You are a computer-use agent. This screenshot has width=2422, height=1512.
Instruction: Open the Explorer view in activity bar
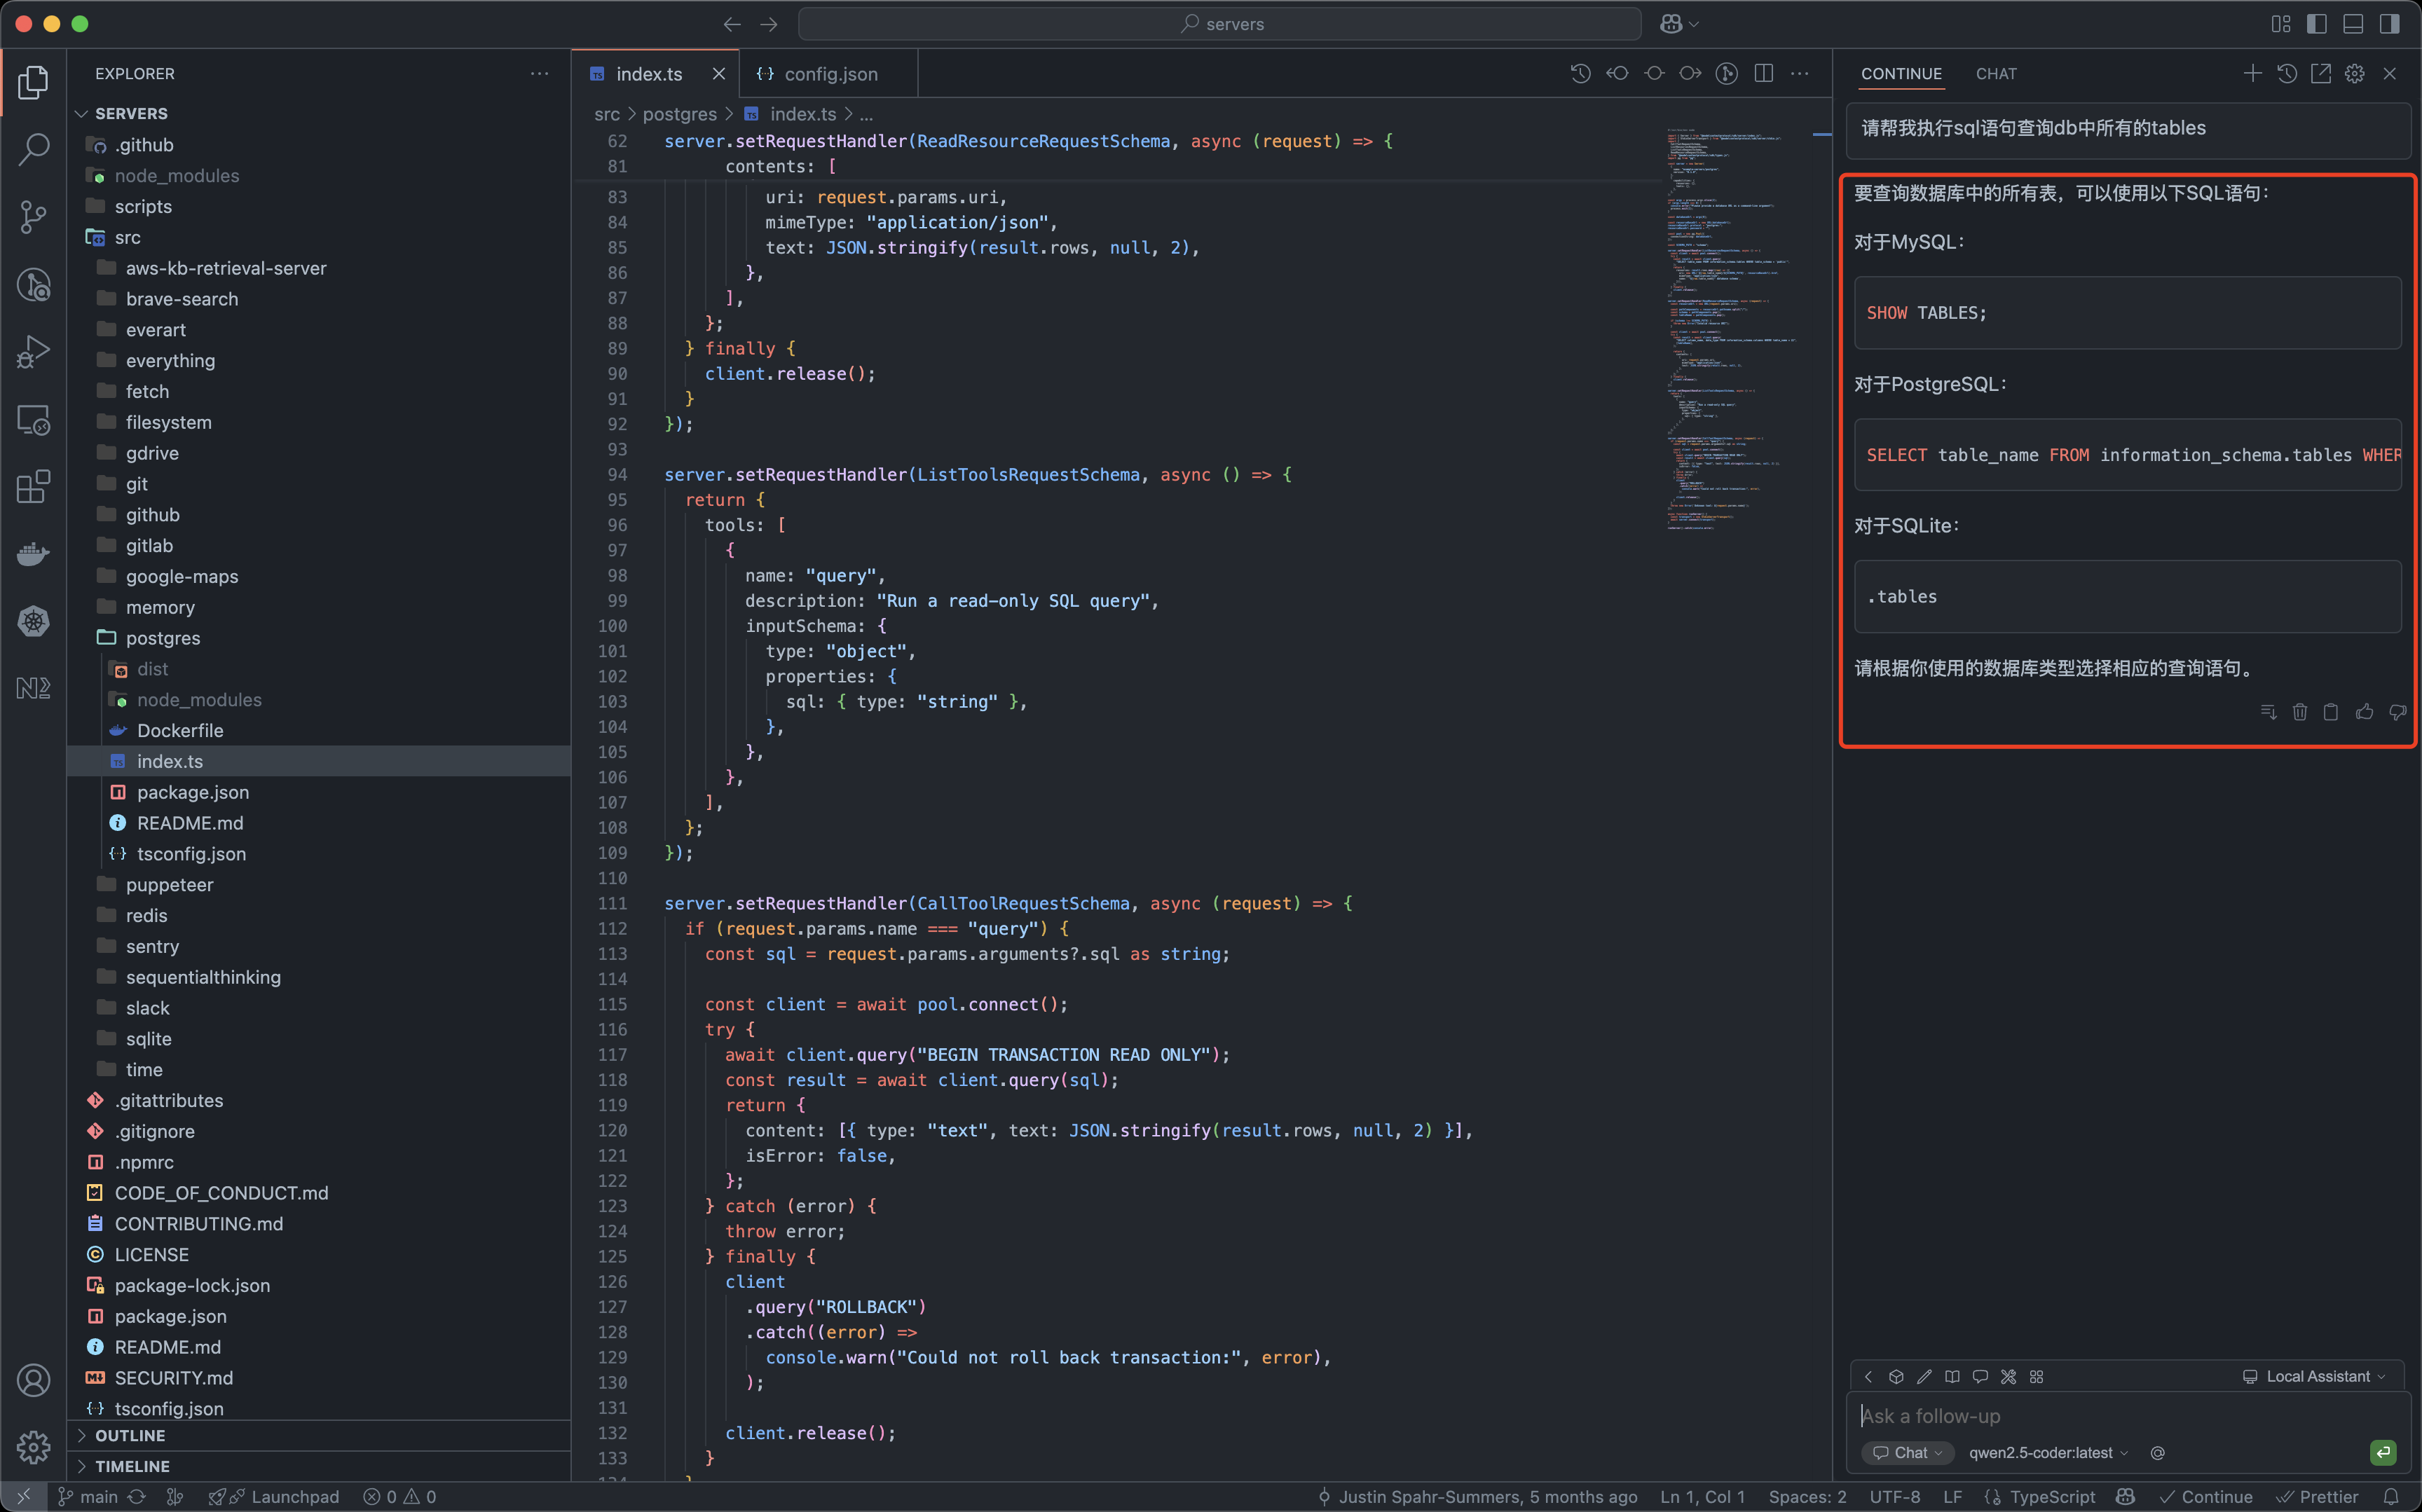pos(33,82)
